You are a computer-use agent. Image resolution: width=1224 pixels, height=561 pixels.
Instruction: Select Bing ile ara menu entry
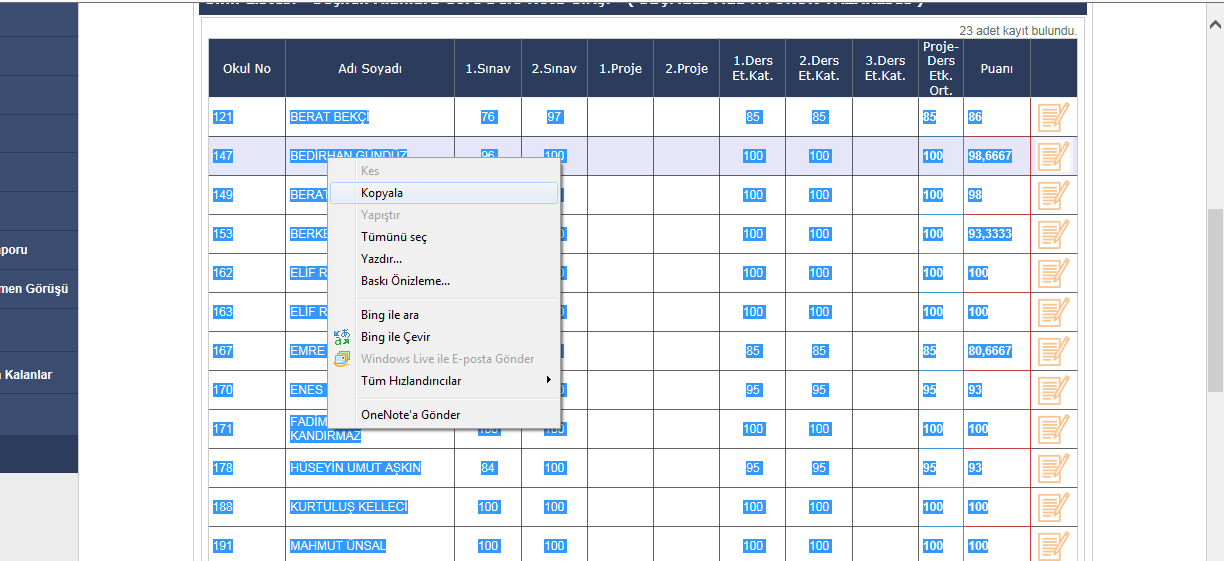point(389,315)
